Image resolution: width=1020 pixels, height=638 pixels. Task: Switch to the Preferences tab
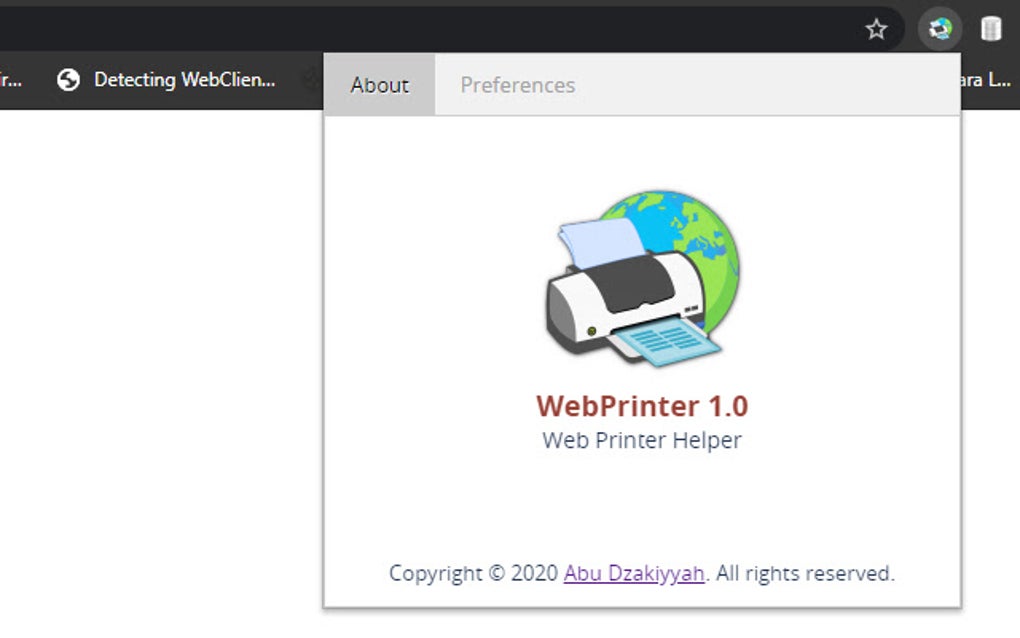click(517, 85)
